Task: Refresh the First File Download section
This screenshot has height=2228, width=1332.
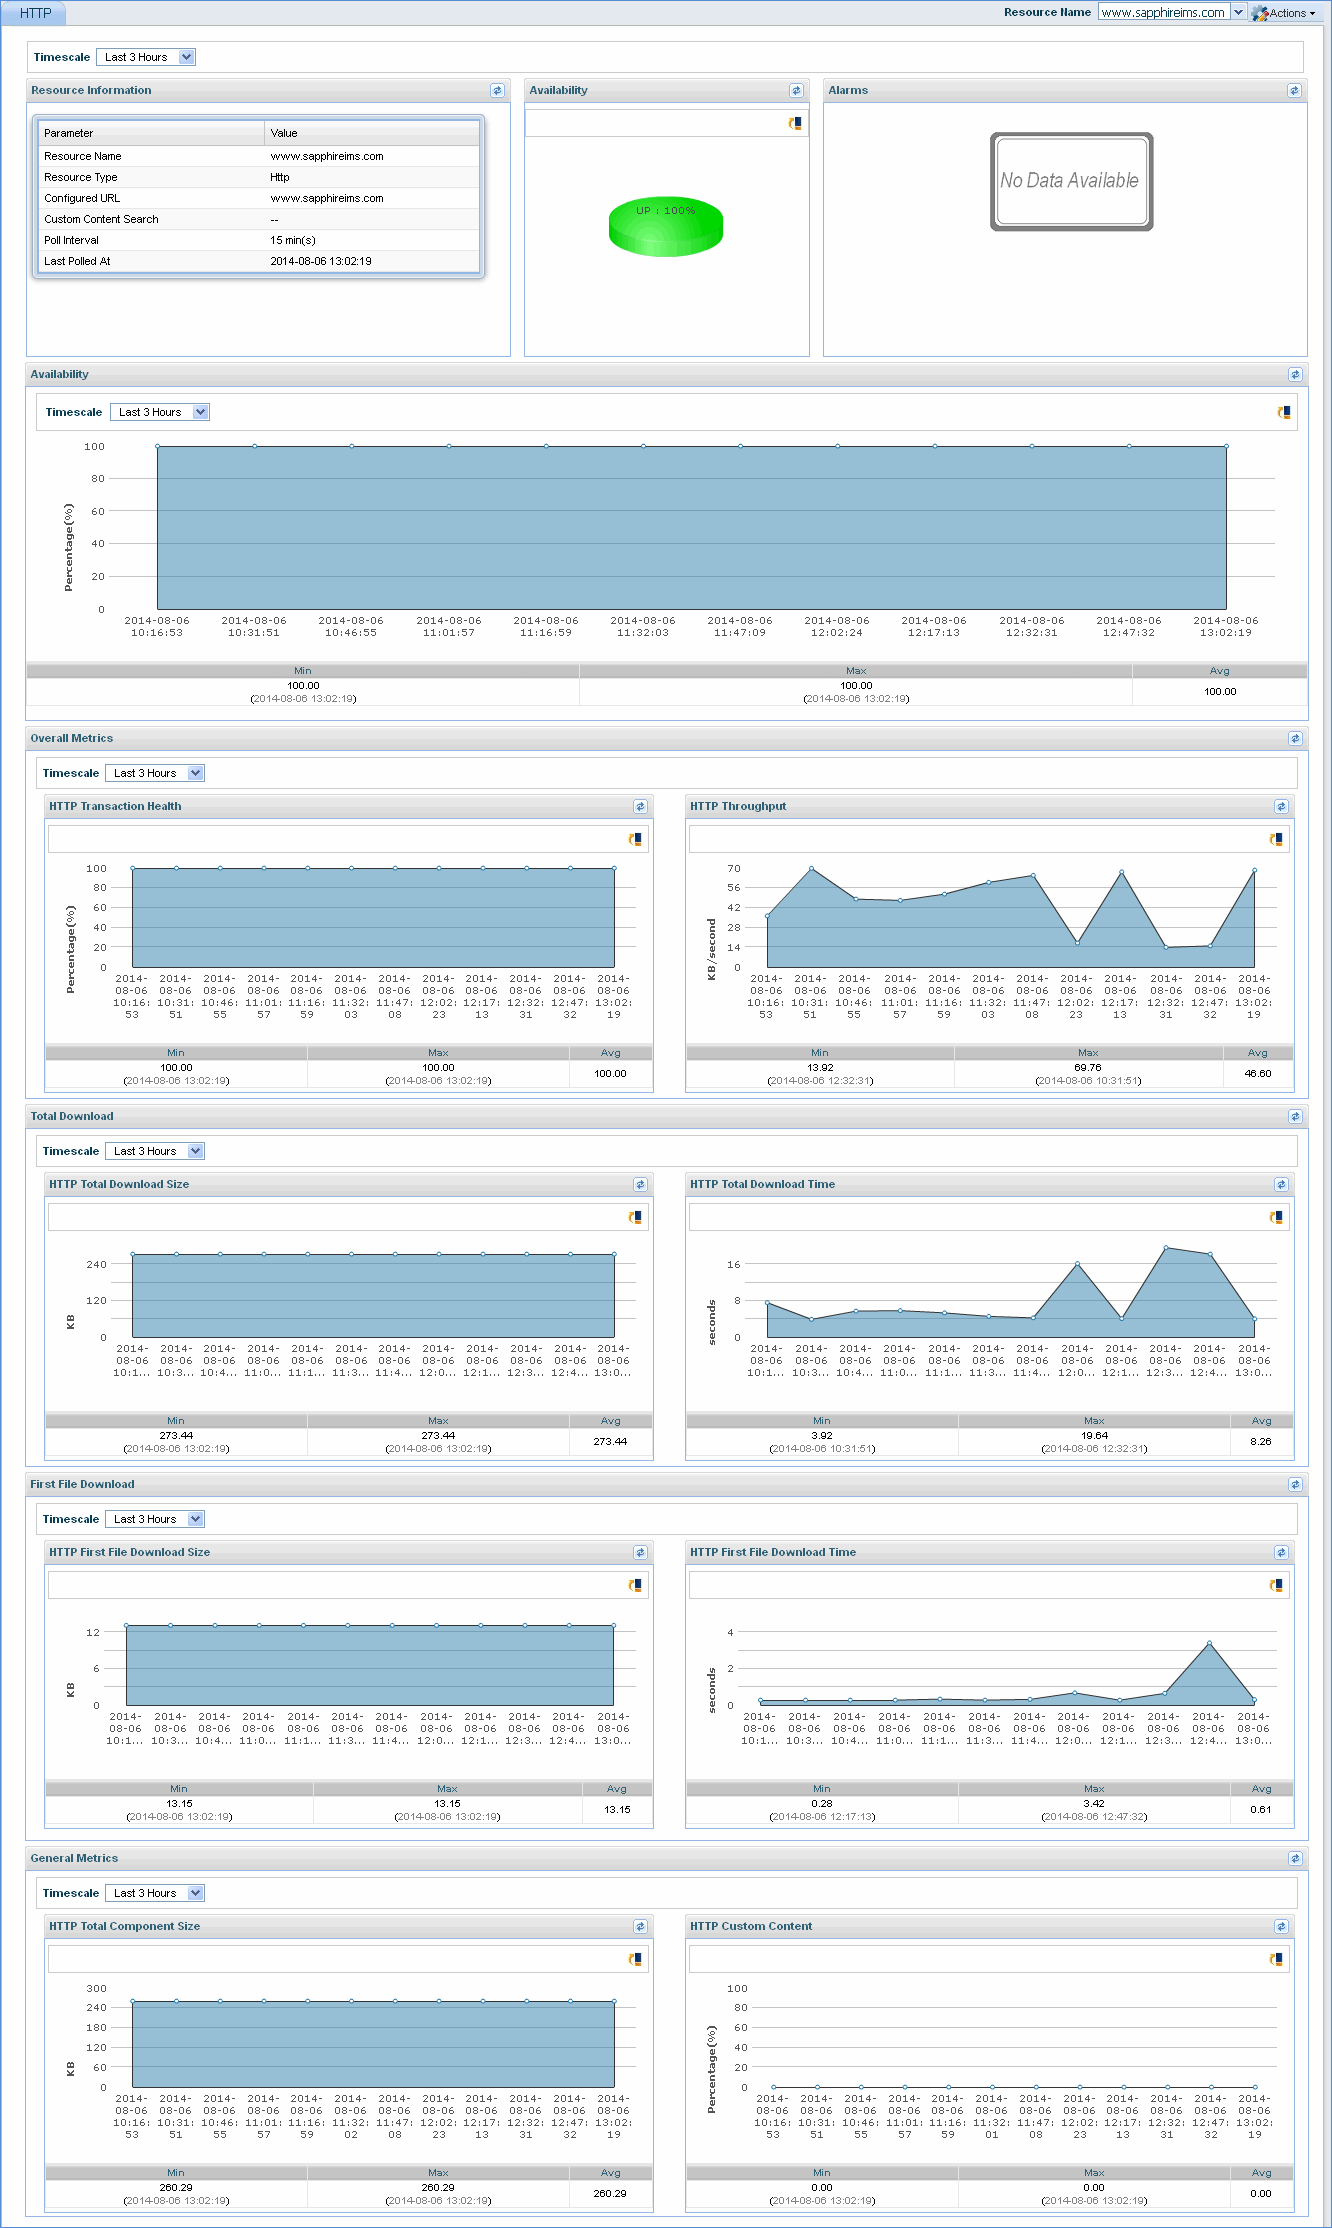Action: pyautogui.click(x=1295, y=1484)
